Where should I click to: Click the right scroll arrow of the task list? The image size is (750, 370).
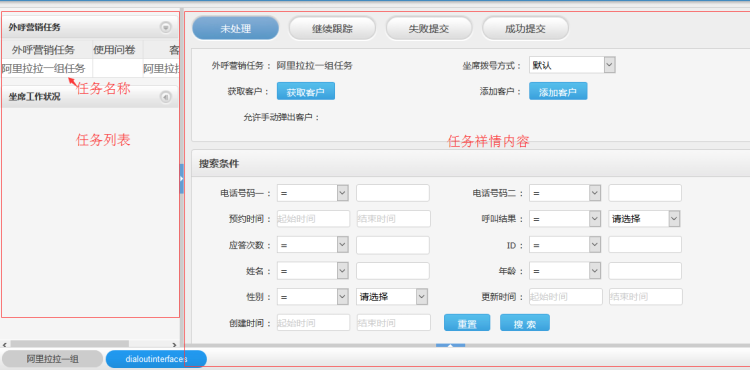[x=174, y=344]
